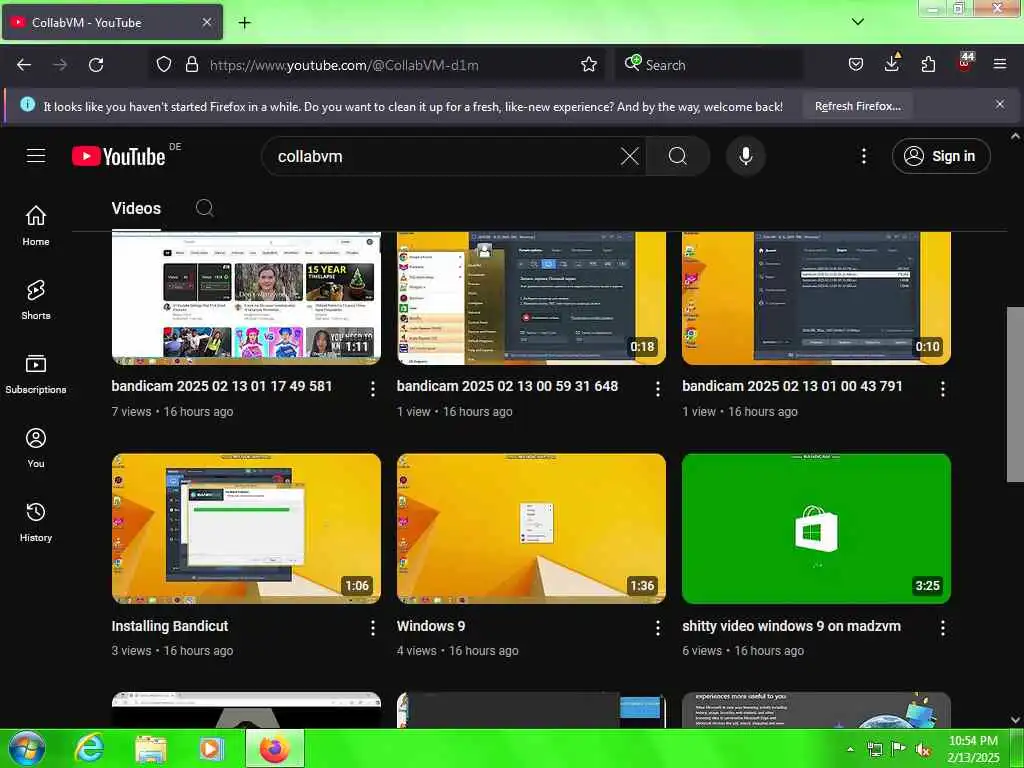Open the tracking protection shield icon
1024x768 pixels.
(164, 65)
